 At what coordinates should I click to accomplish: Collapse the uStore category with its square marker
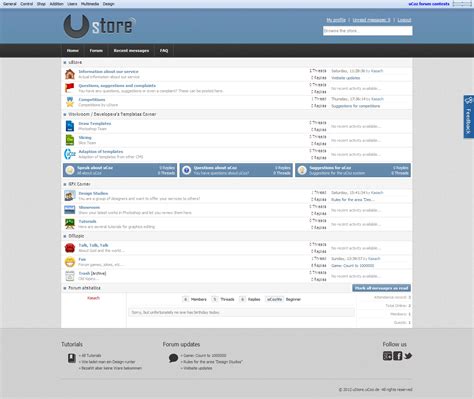click(x=65, y=63)
